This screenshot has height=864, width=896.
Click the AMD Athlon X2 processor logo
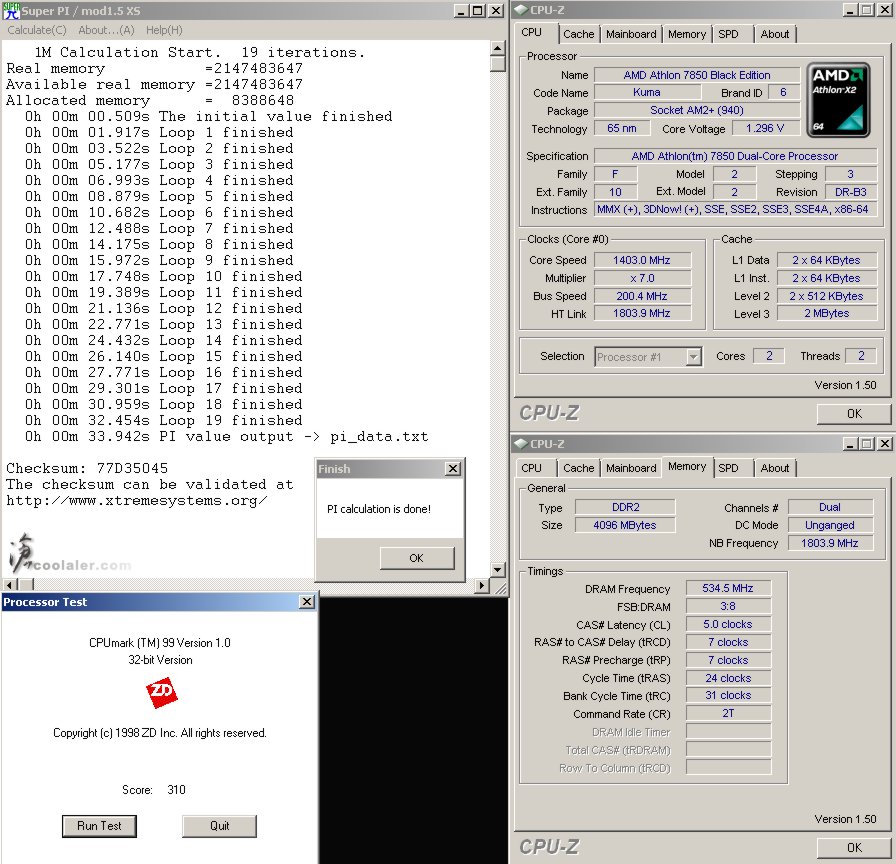(838, 100)
